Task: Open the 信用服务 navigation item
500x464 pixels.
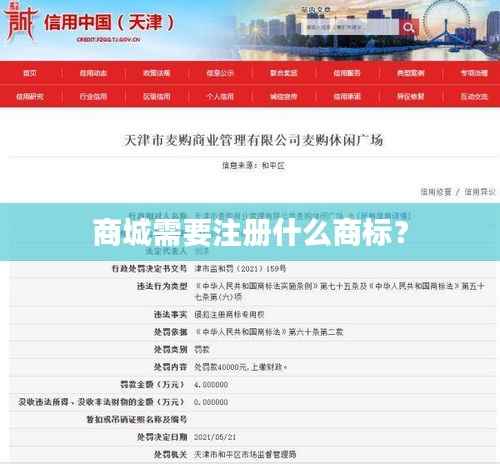Action: click(347, 73)
